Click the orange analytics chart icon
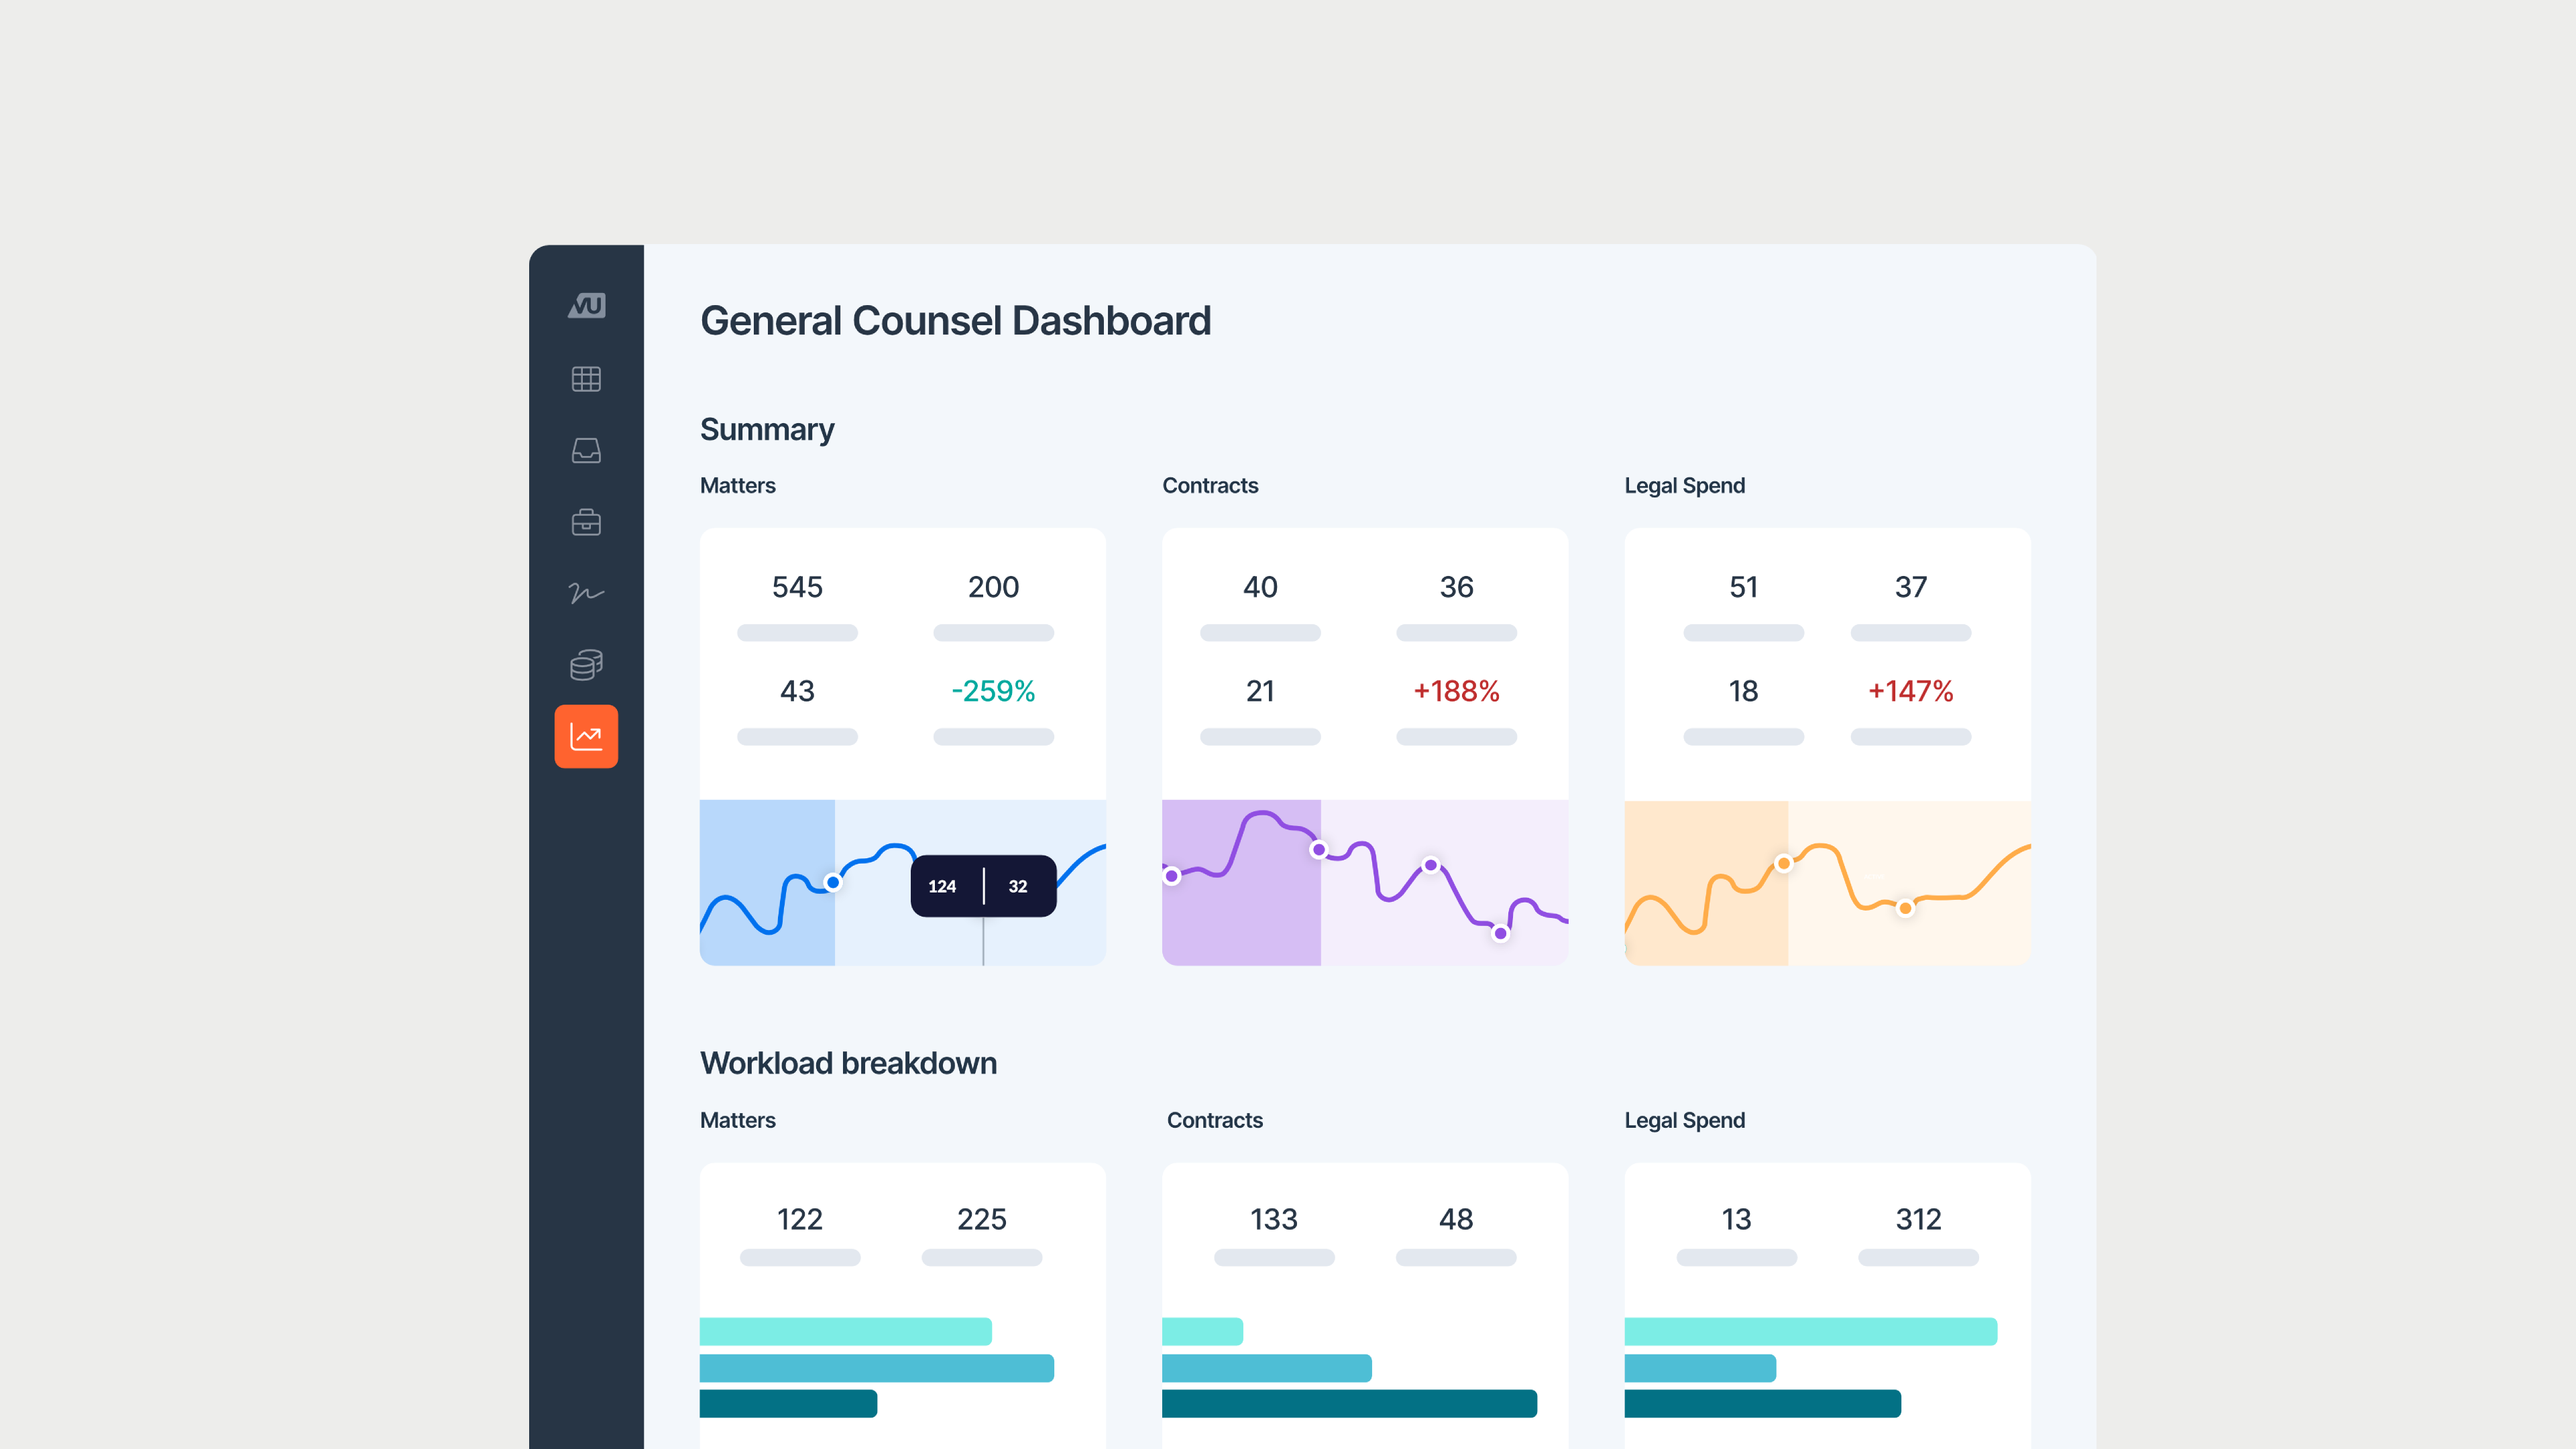 [x=586, y=737]
